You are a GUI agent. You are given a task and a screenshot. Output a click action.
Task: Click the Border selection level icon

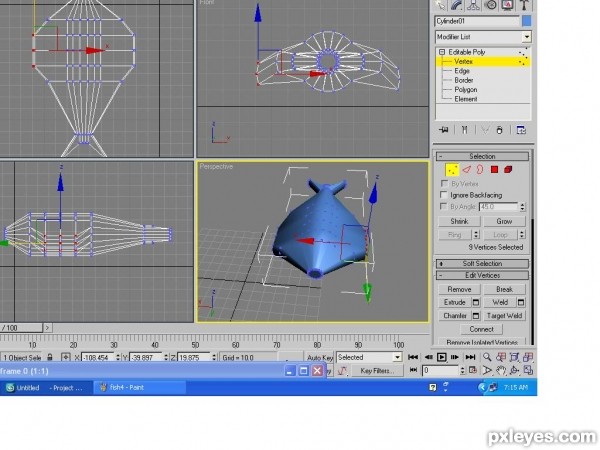tap(480, 170)
